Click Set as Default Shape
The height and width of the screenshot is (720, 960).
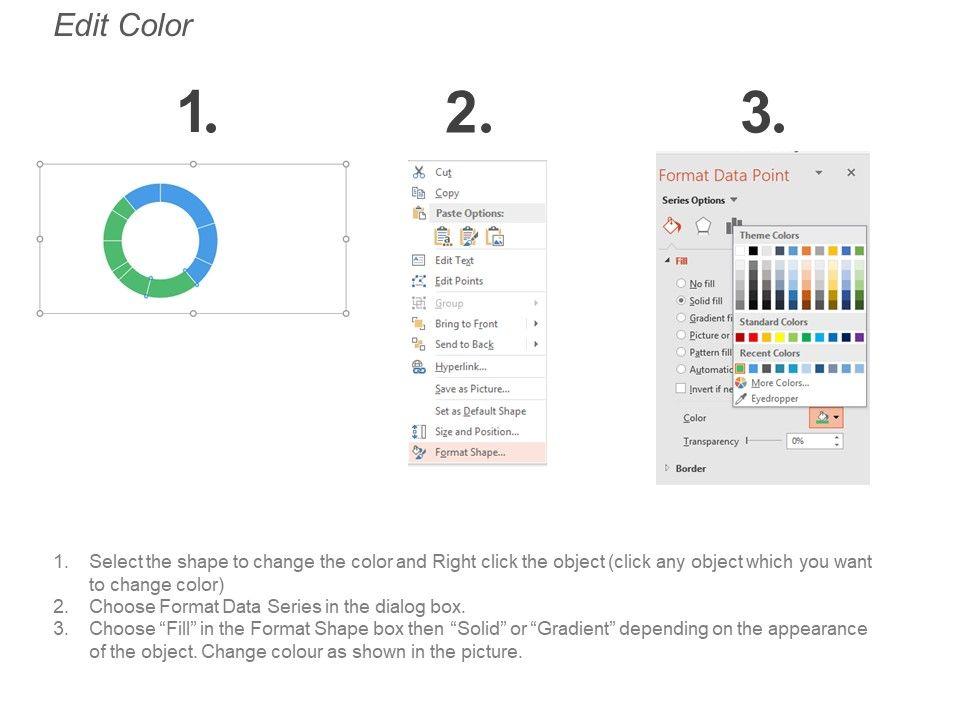[x=480, y=411]
